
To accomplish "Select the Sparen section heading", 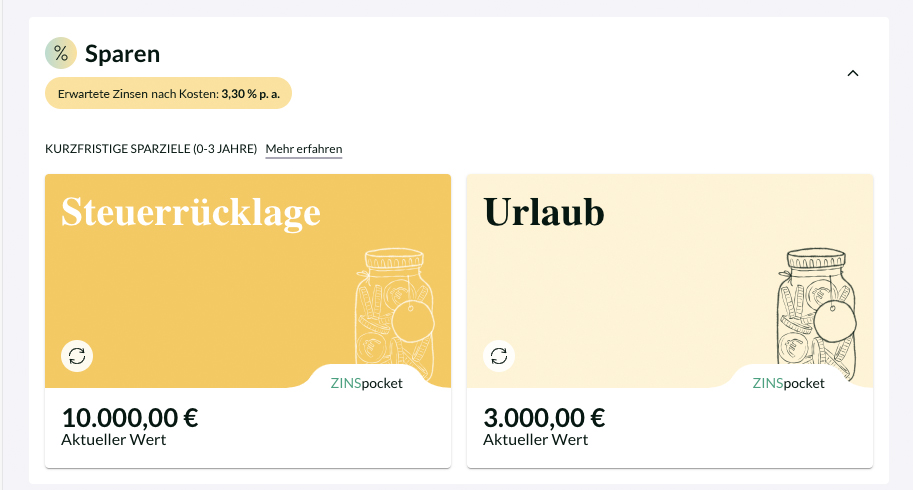I will [122, 54].
